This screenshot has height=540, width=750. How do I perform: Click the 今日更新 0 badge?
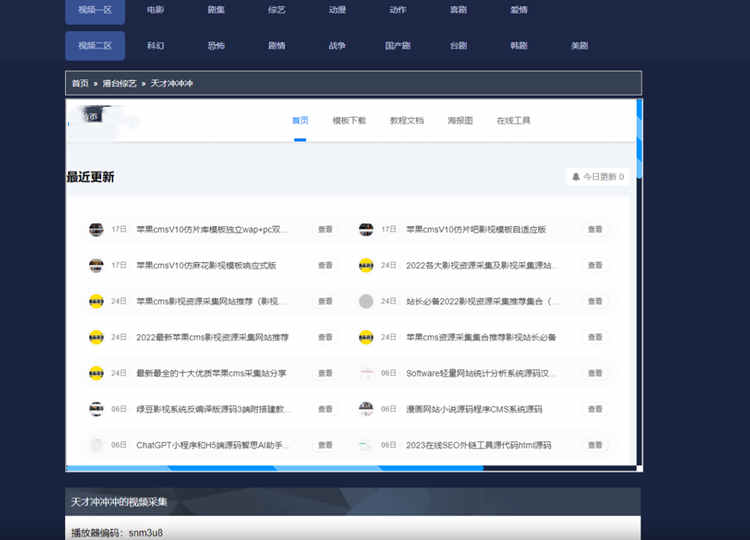(x=598, y=177)
